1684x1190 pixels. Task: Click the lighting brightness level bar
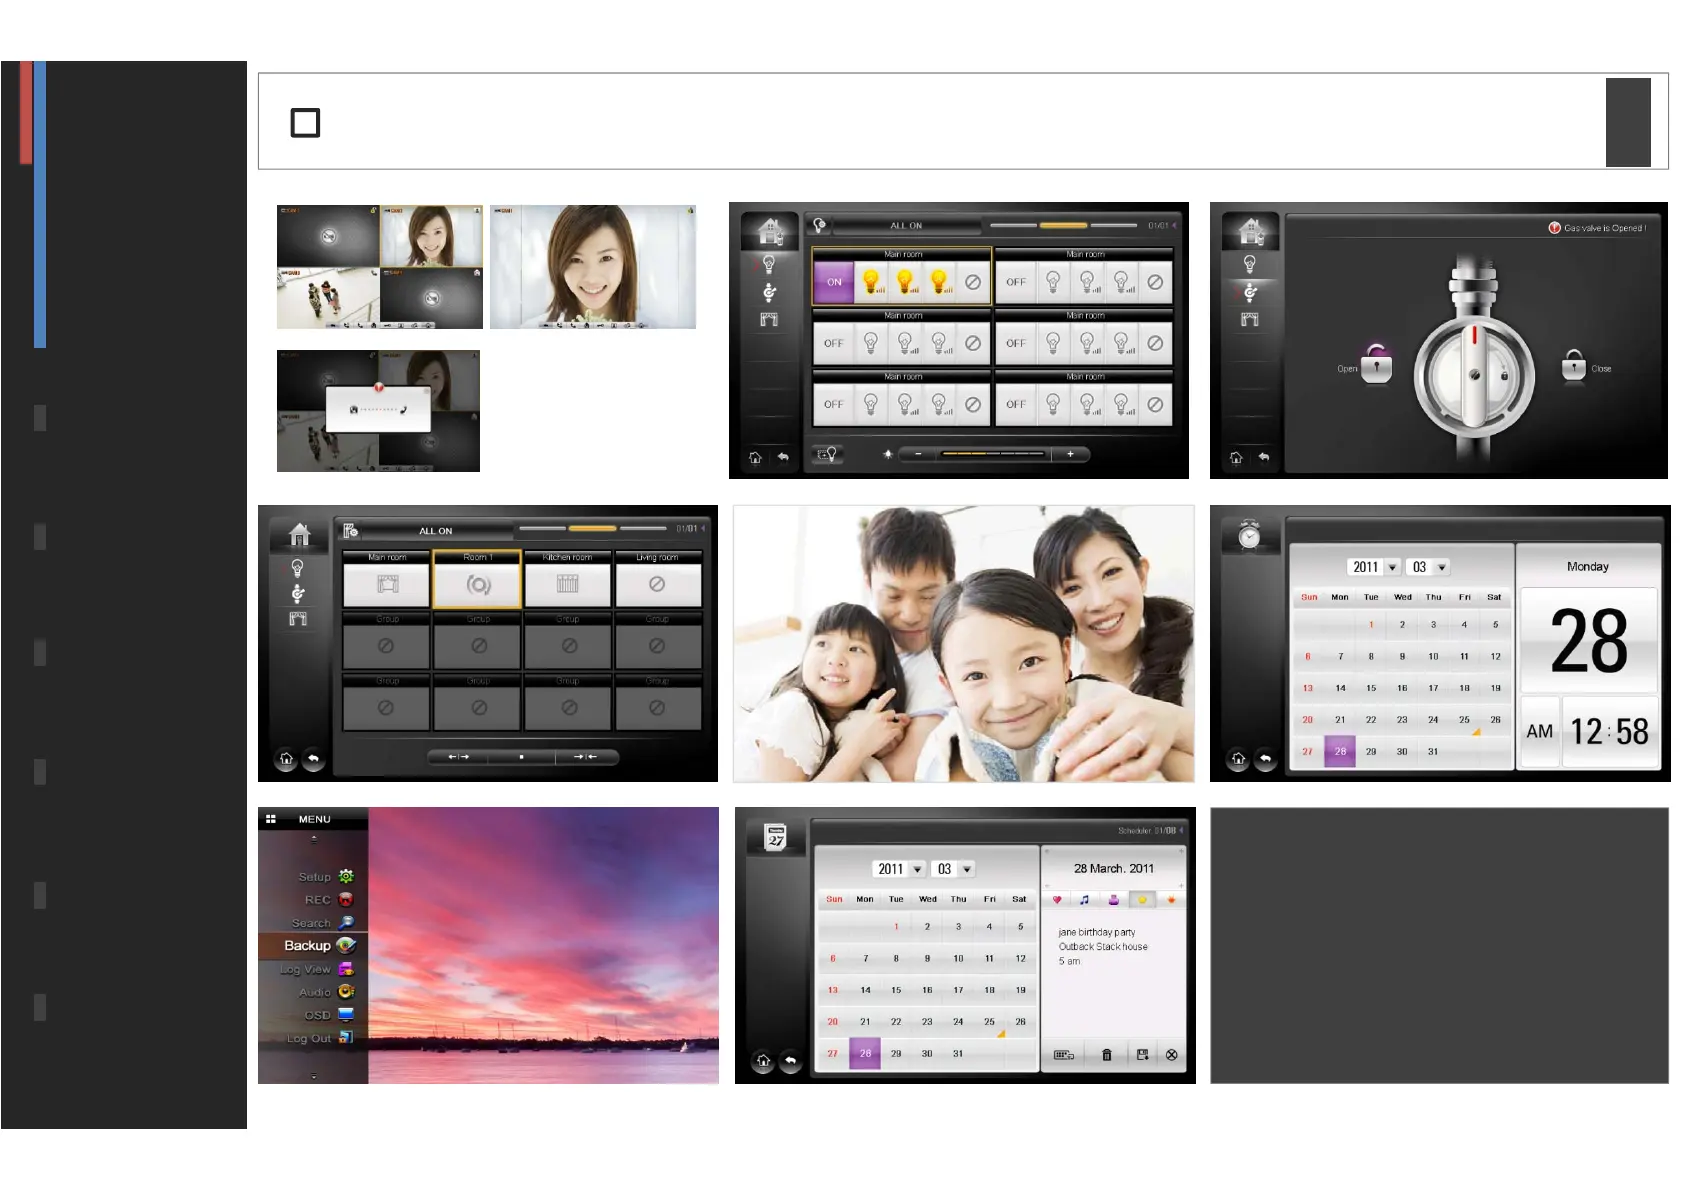(993, 454)
